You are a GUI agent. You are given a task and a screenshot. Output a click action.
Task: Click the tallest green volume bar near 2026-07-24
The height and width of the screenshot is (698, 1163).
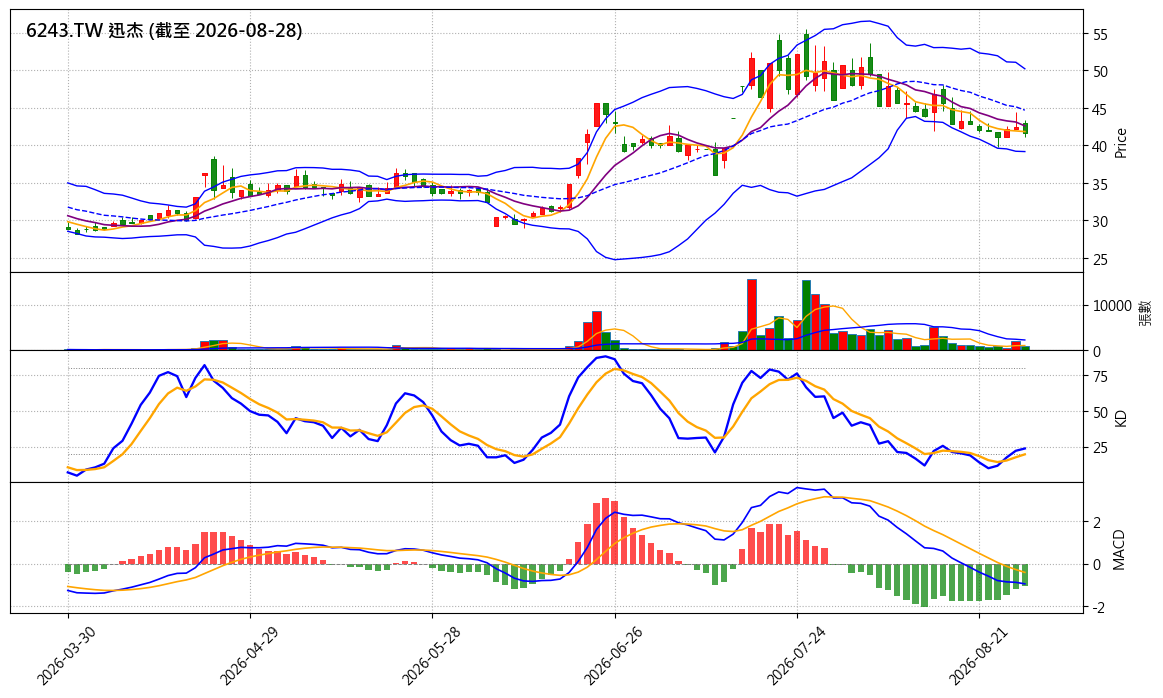[x=806, y=315]
